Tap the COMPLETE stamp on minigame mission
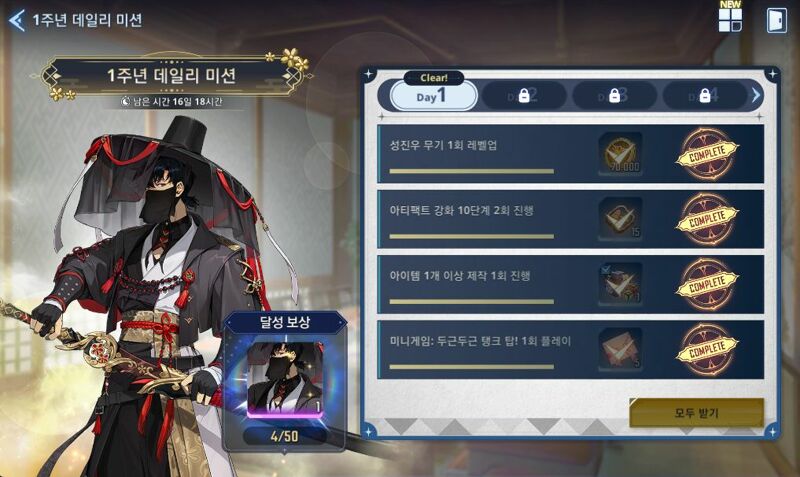The width and height of the screenshot is (800, 477). point(707,349)
